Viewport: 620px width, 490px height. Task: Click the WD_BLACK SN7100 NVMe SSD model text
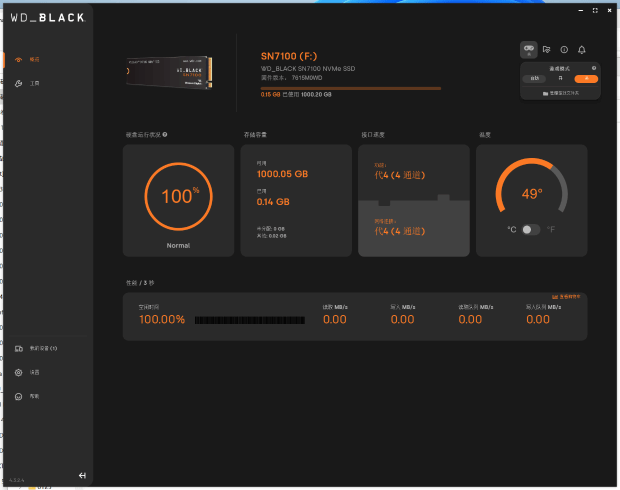(308, 69)
